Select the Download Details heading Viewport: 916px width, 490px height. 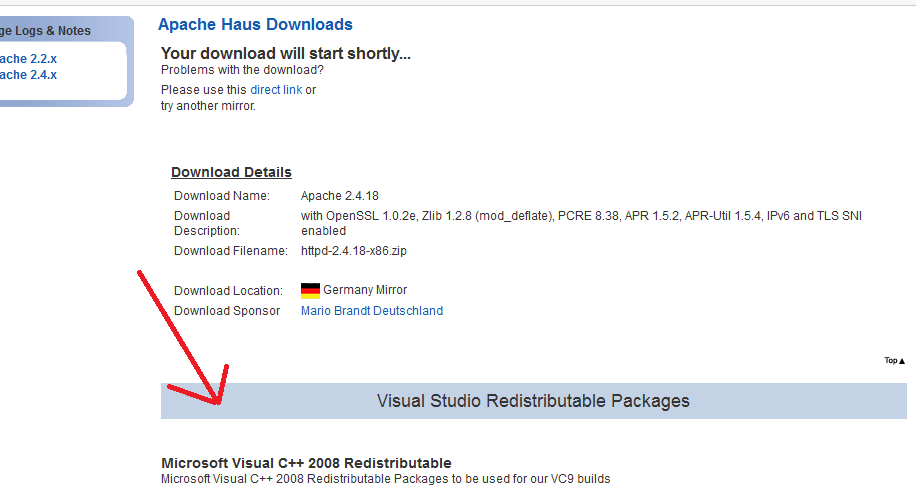[x=231, y=172]
